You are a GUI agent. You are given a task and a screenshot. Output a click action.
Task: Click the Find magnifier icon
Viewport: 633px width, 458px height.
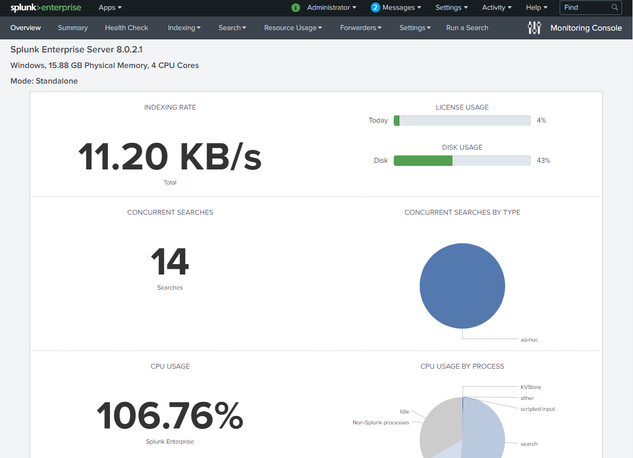click(614, 7)
